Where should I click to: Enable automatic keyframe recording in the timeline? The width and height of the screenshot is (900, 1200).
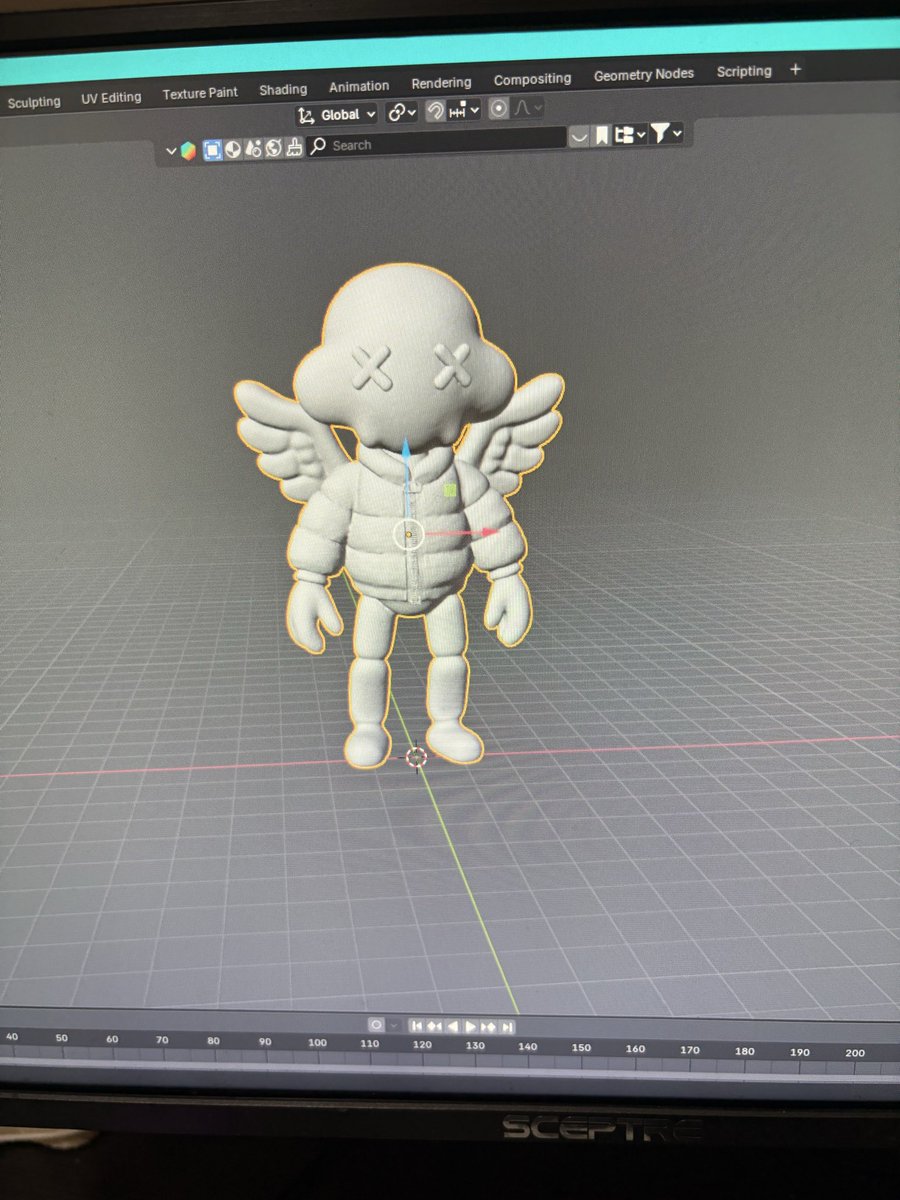coord(377,1025)
